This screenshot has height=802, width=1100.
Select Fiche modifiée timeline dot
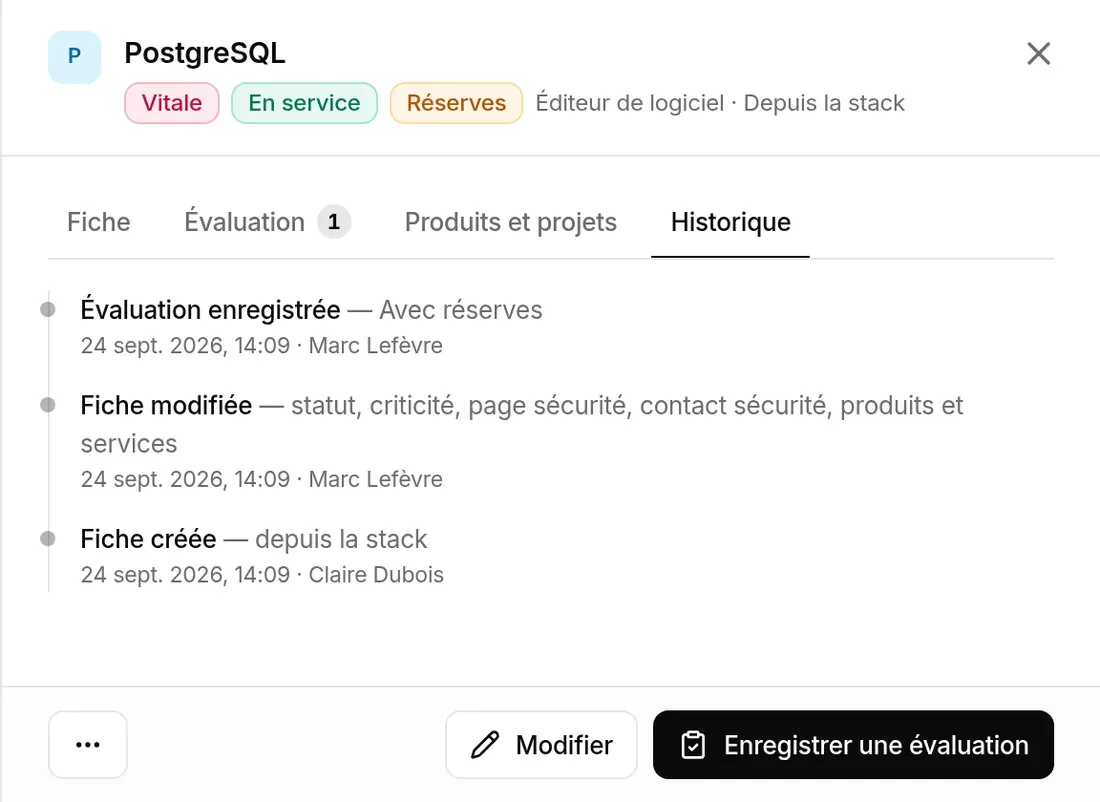point(48,405)
